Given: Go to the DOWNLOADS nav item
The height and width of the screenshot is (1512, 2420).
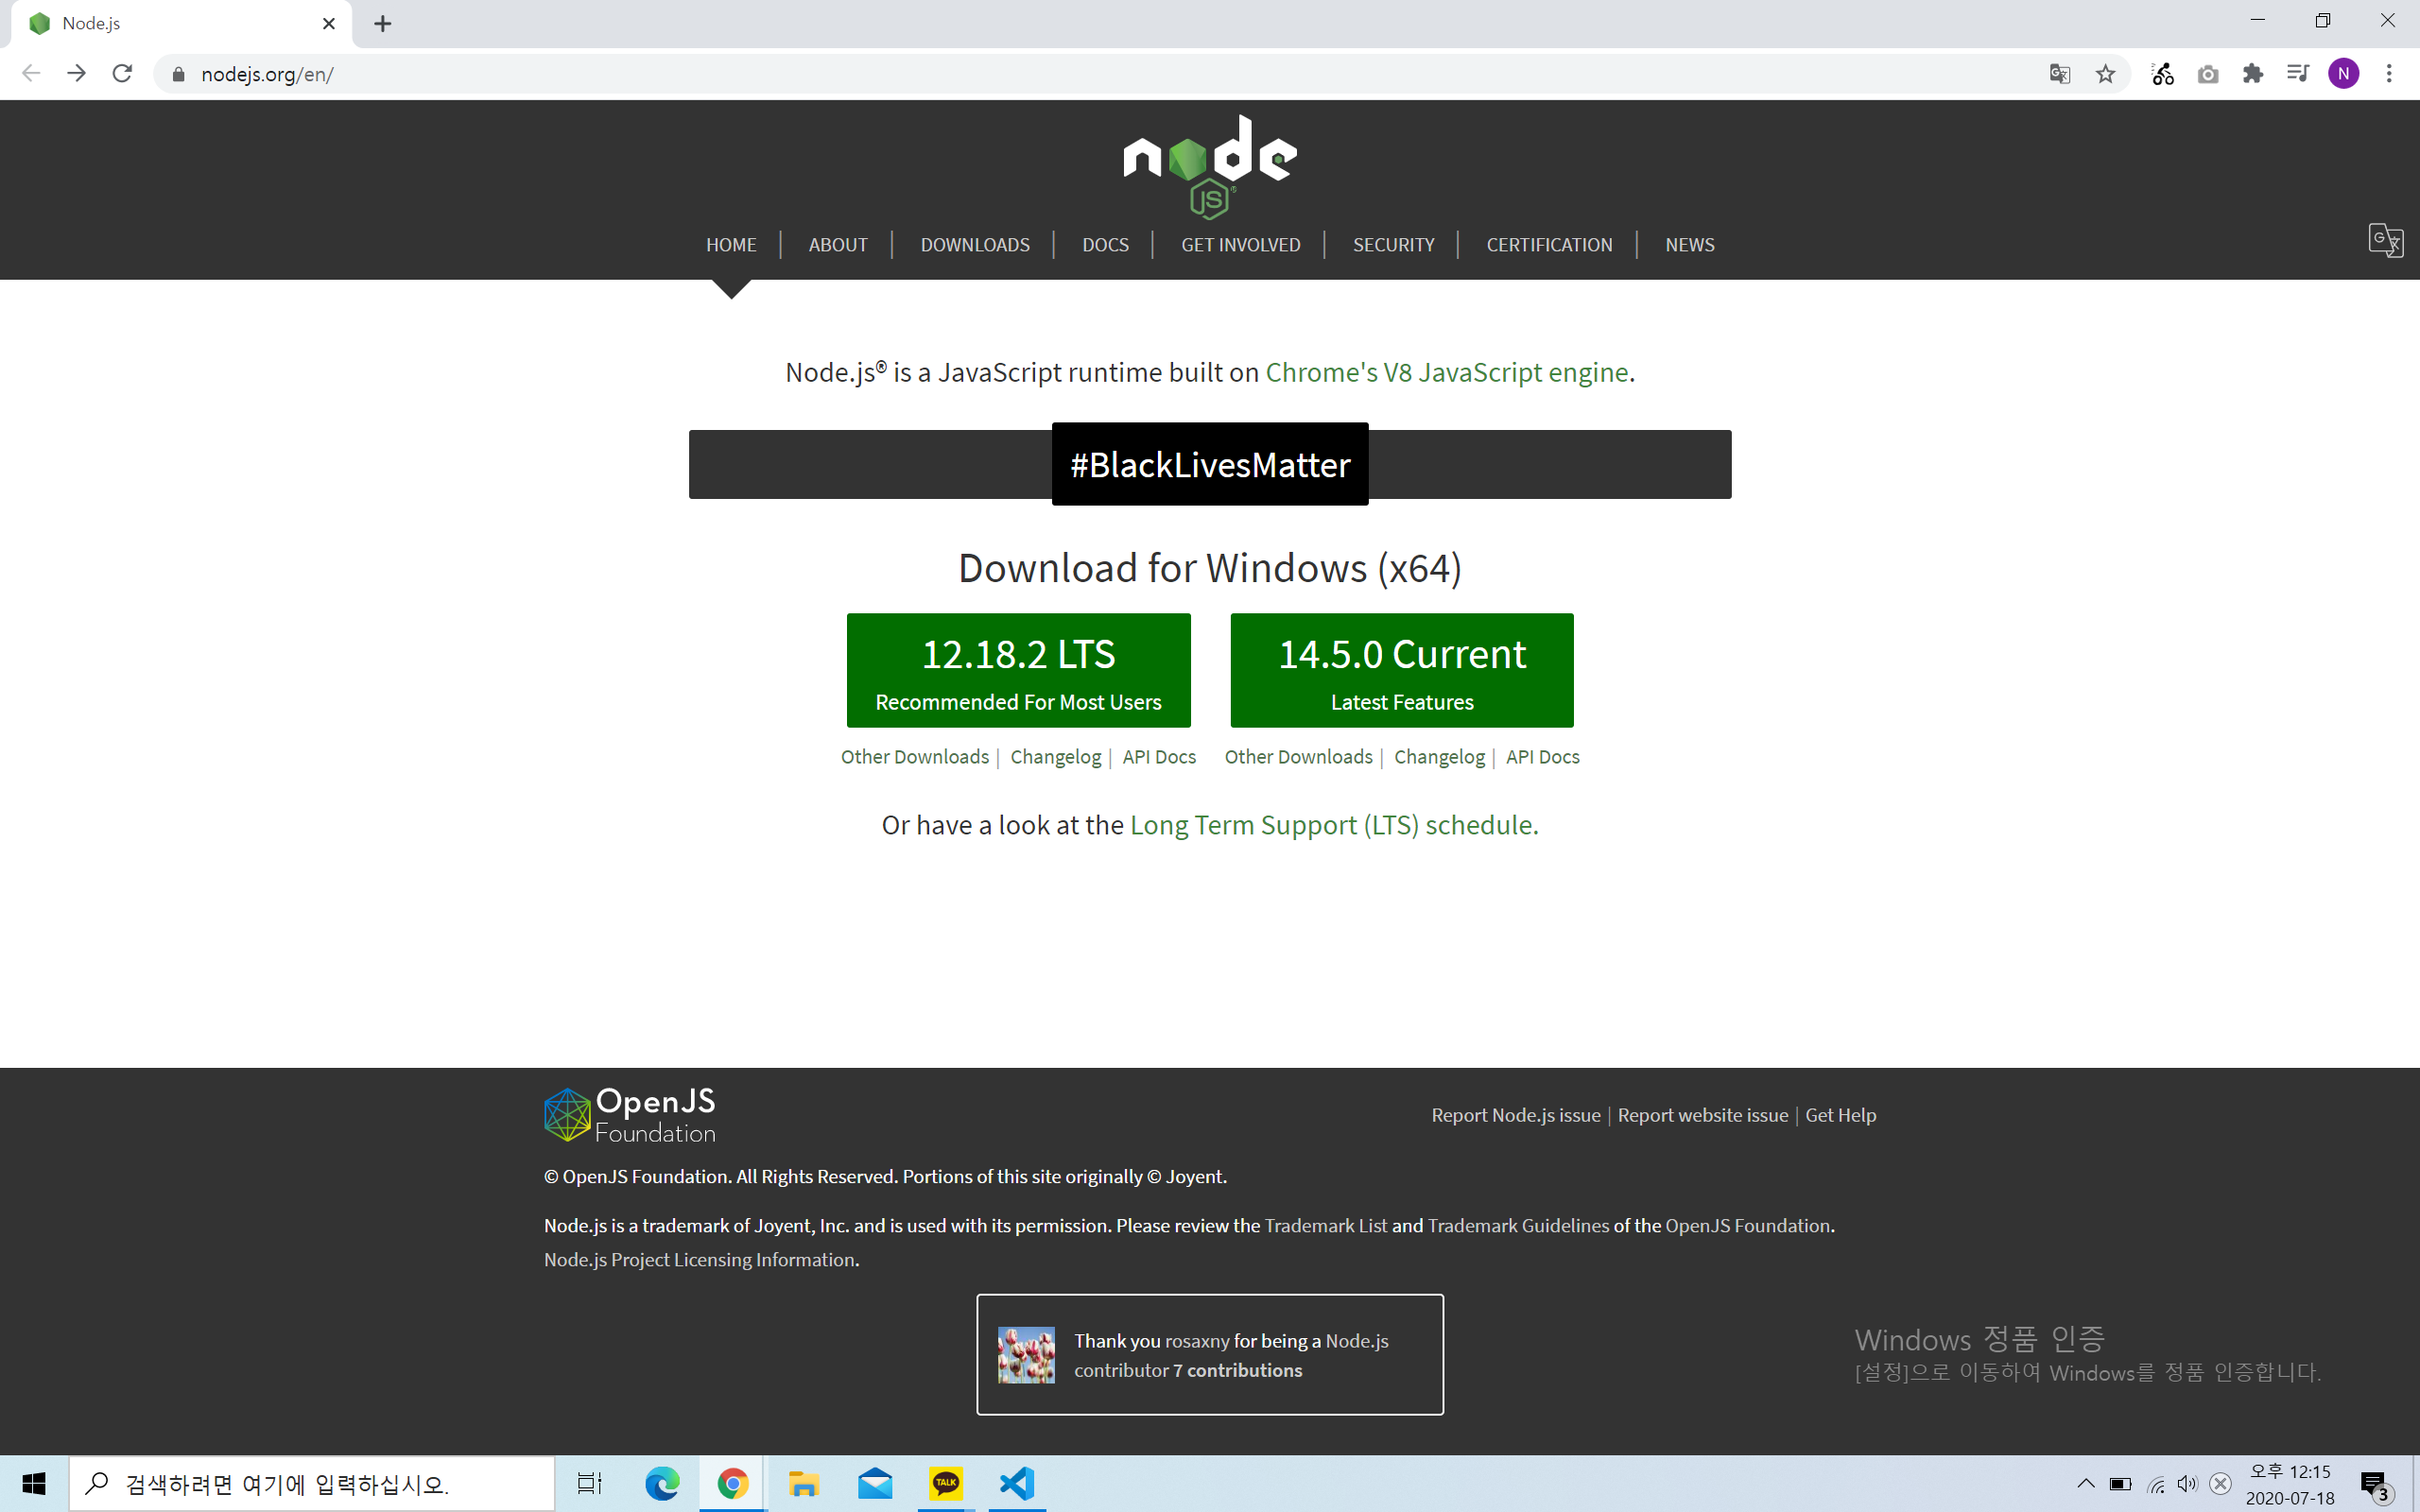Looking at the screenshot, I should click(x=974, y=245).
